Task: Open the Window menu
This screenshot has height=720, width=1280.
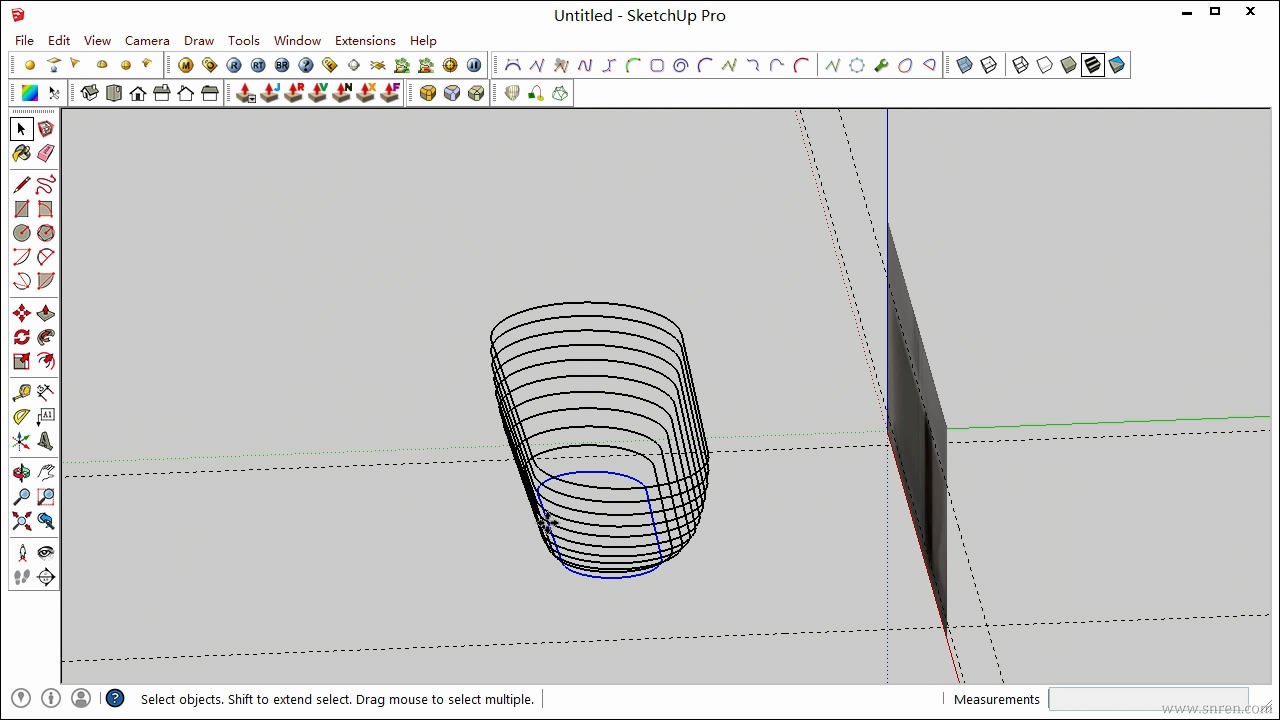Action: [x=297, y=40]
